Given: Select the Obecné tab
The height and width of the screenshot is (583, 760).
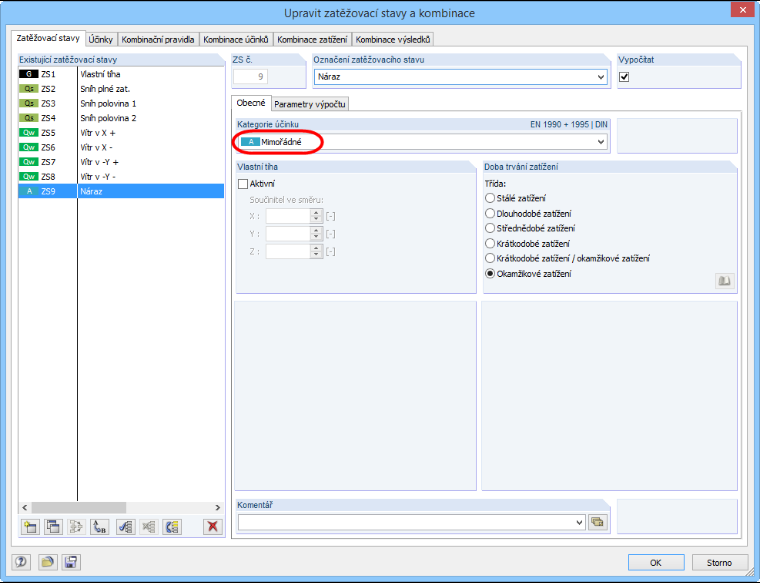Looking at the screenshot, I should [x=251, y=103].
